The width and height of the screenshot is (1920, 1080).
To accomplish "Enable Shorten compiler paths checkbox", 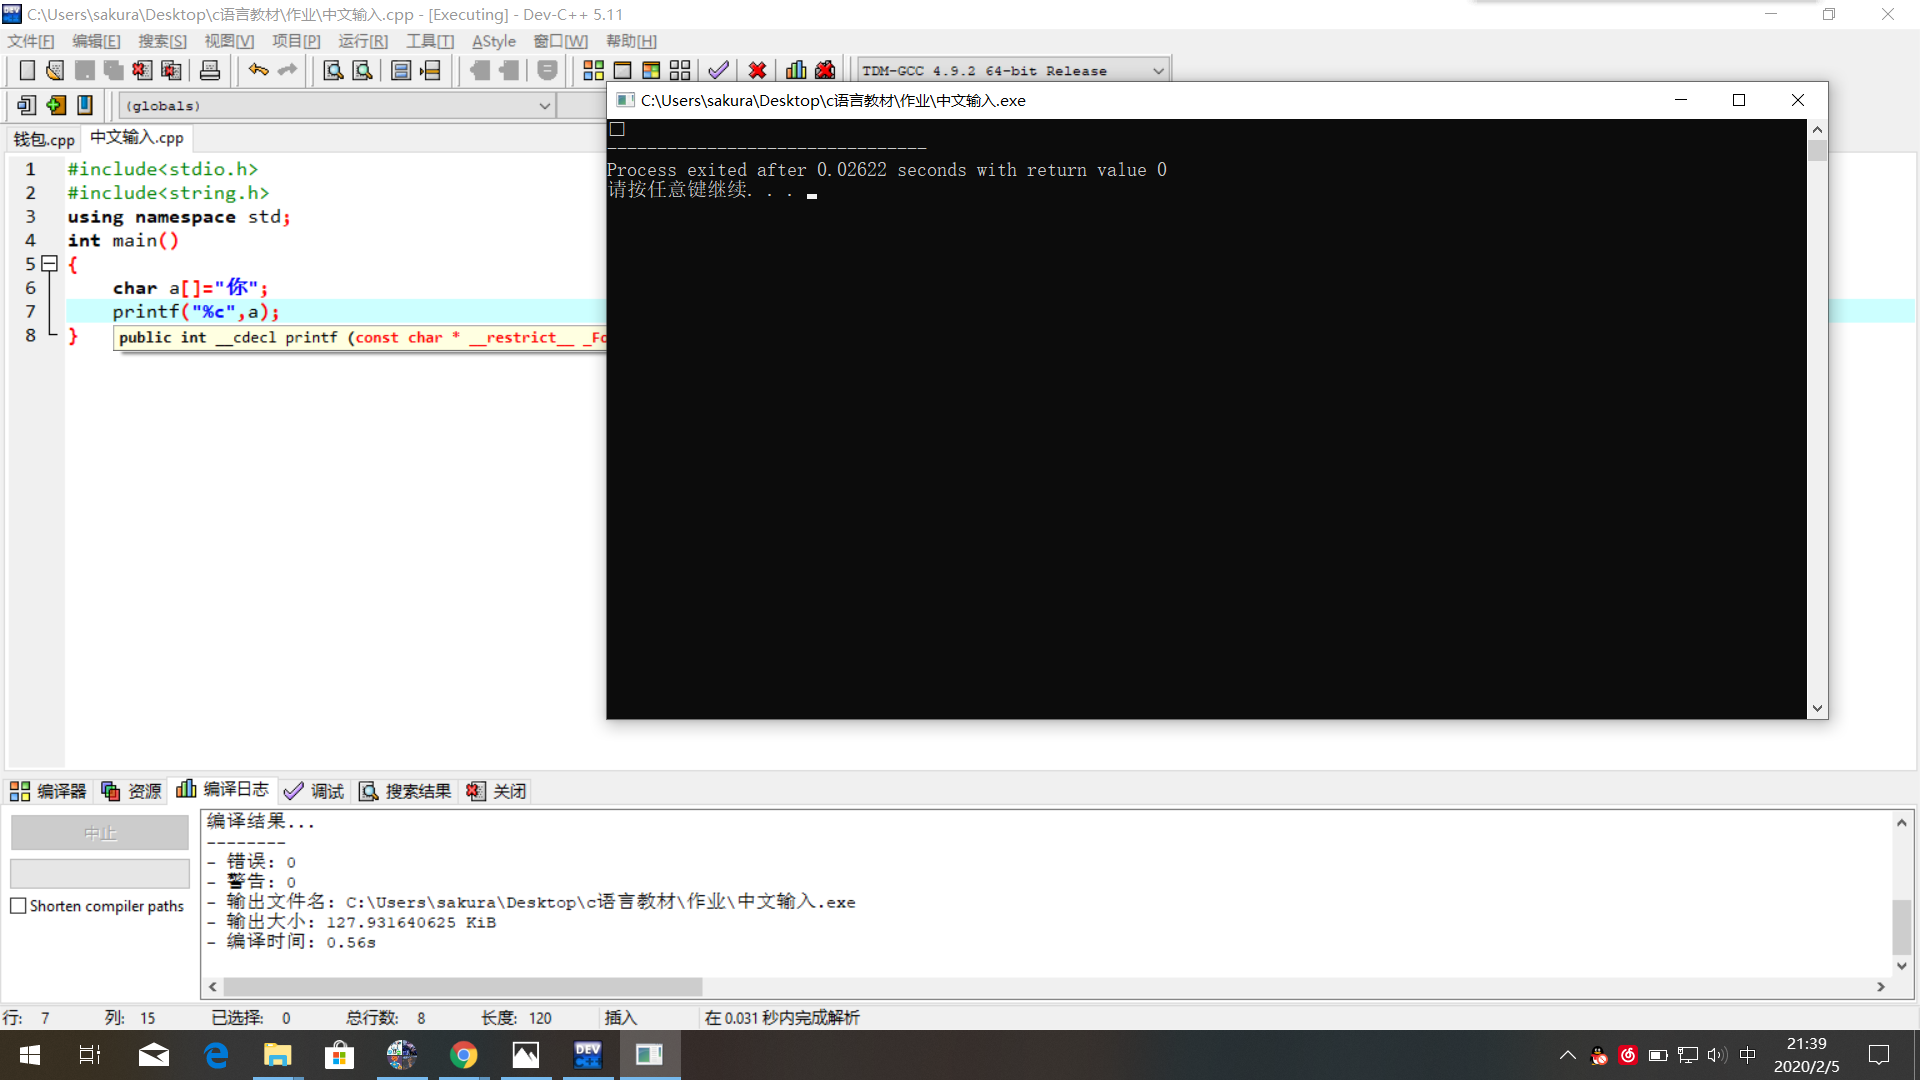I will click(18, 906).
